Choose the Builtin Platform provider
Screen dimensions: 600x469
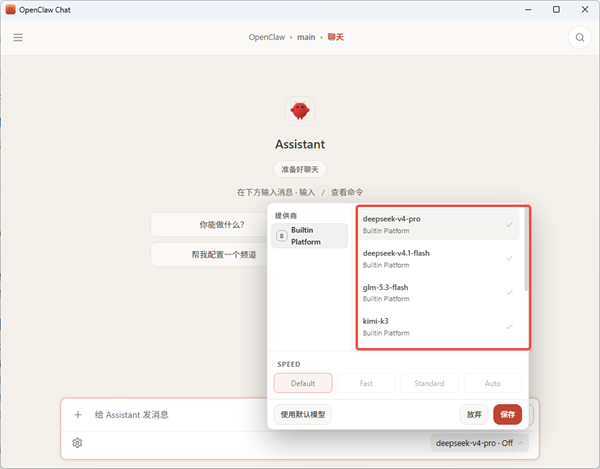pyautogui.click(x=310, y=236)
